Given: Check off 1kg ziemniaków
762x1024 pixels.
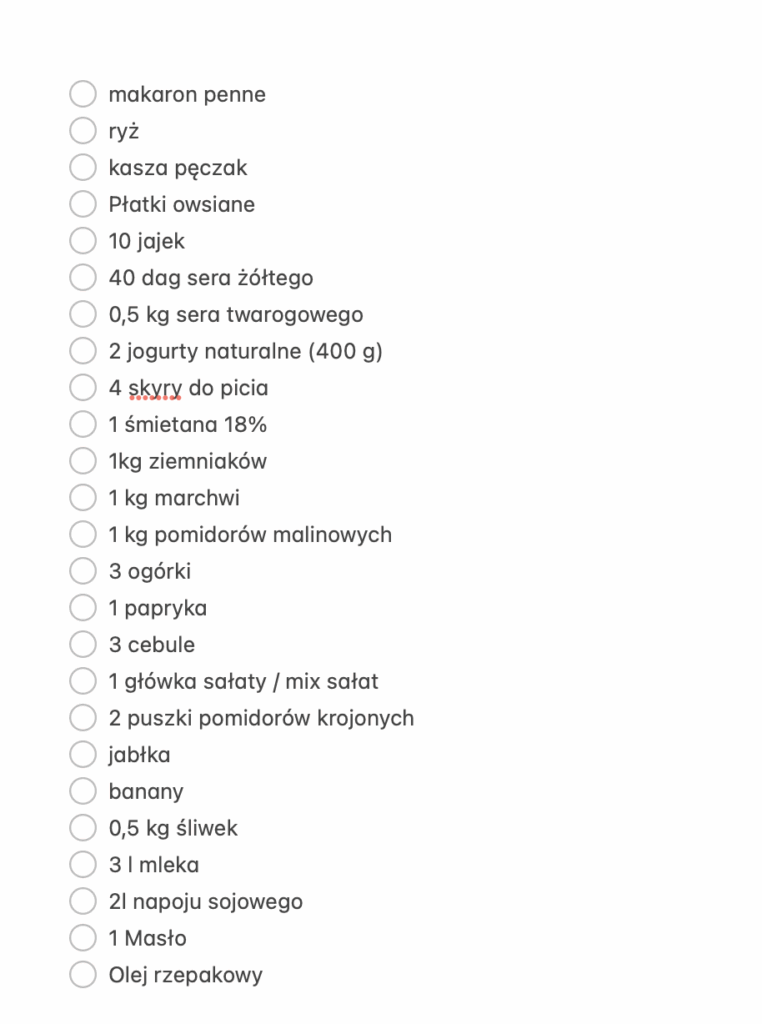Looking at the screenshot, I should pos(82,460).
